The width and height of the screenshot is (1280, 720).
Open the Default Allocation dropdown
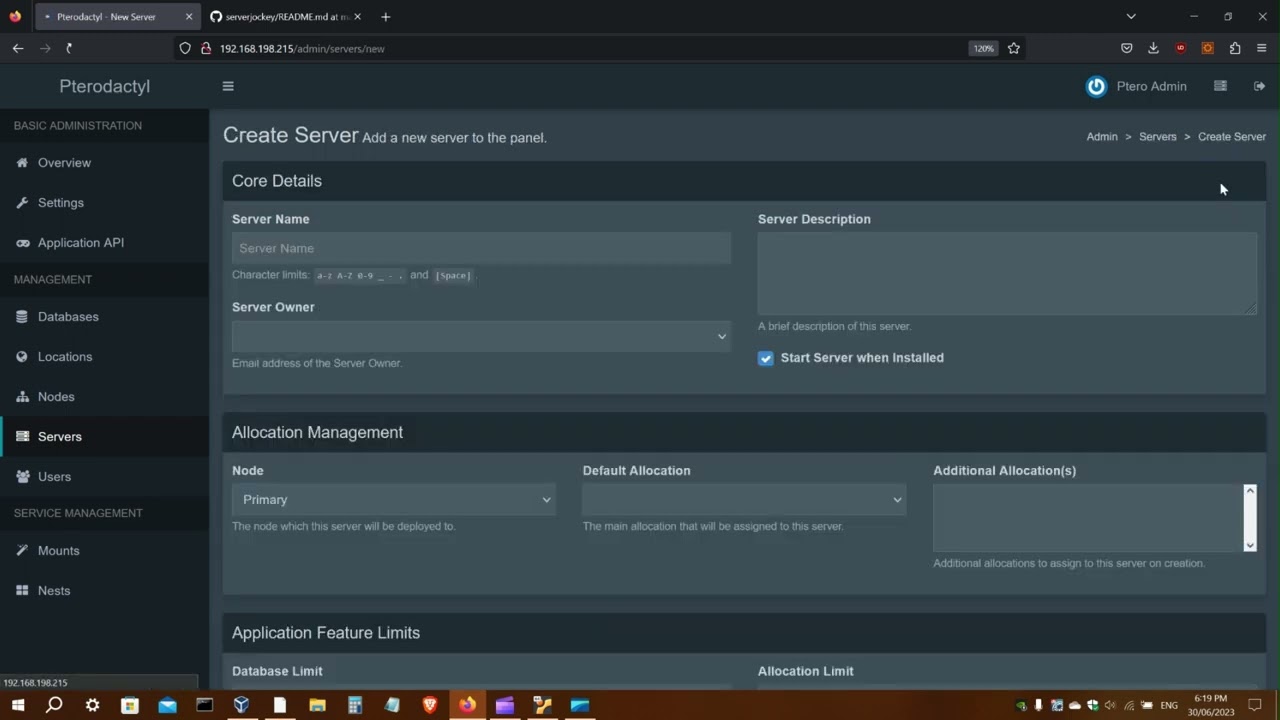click(744, 500)
